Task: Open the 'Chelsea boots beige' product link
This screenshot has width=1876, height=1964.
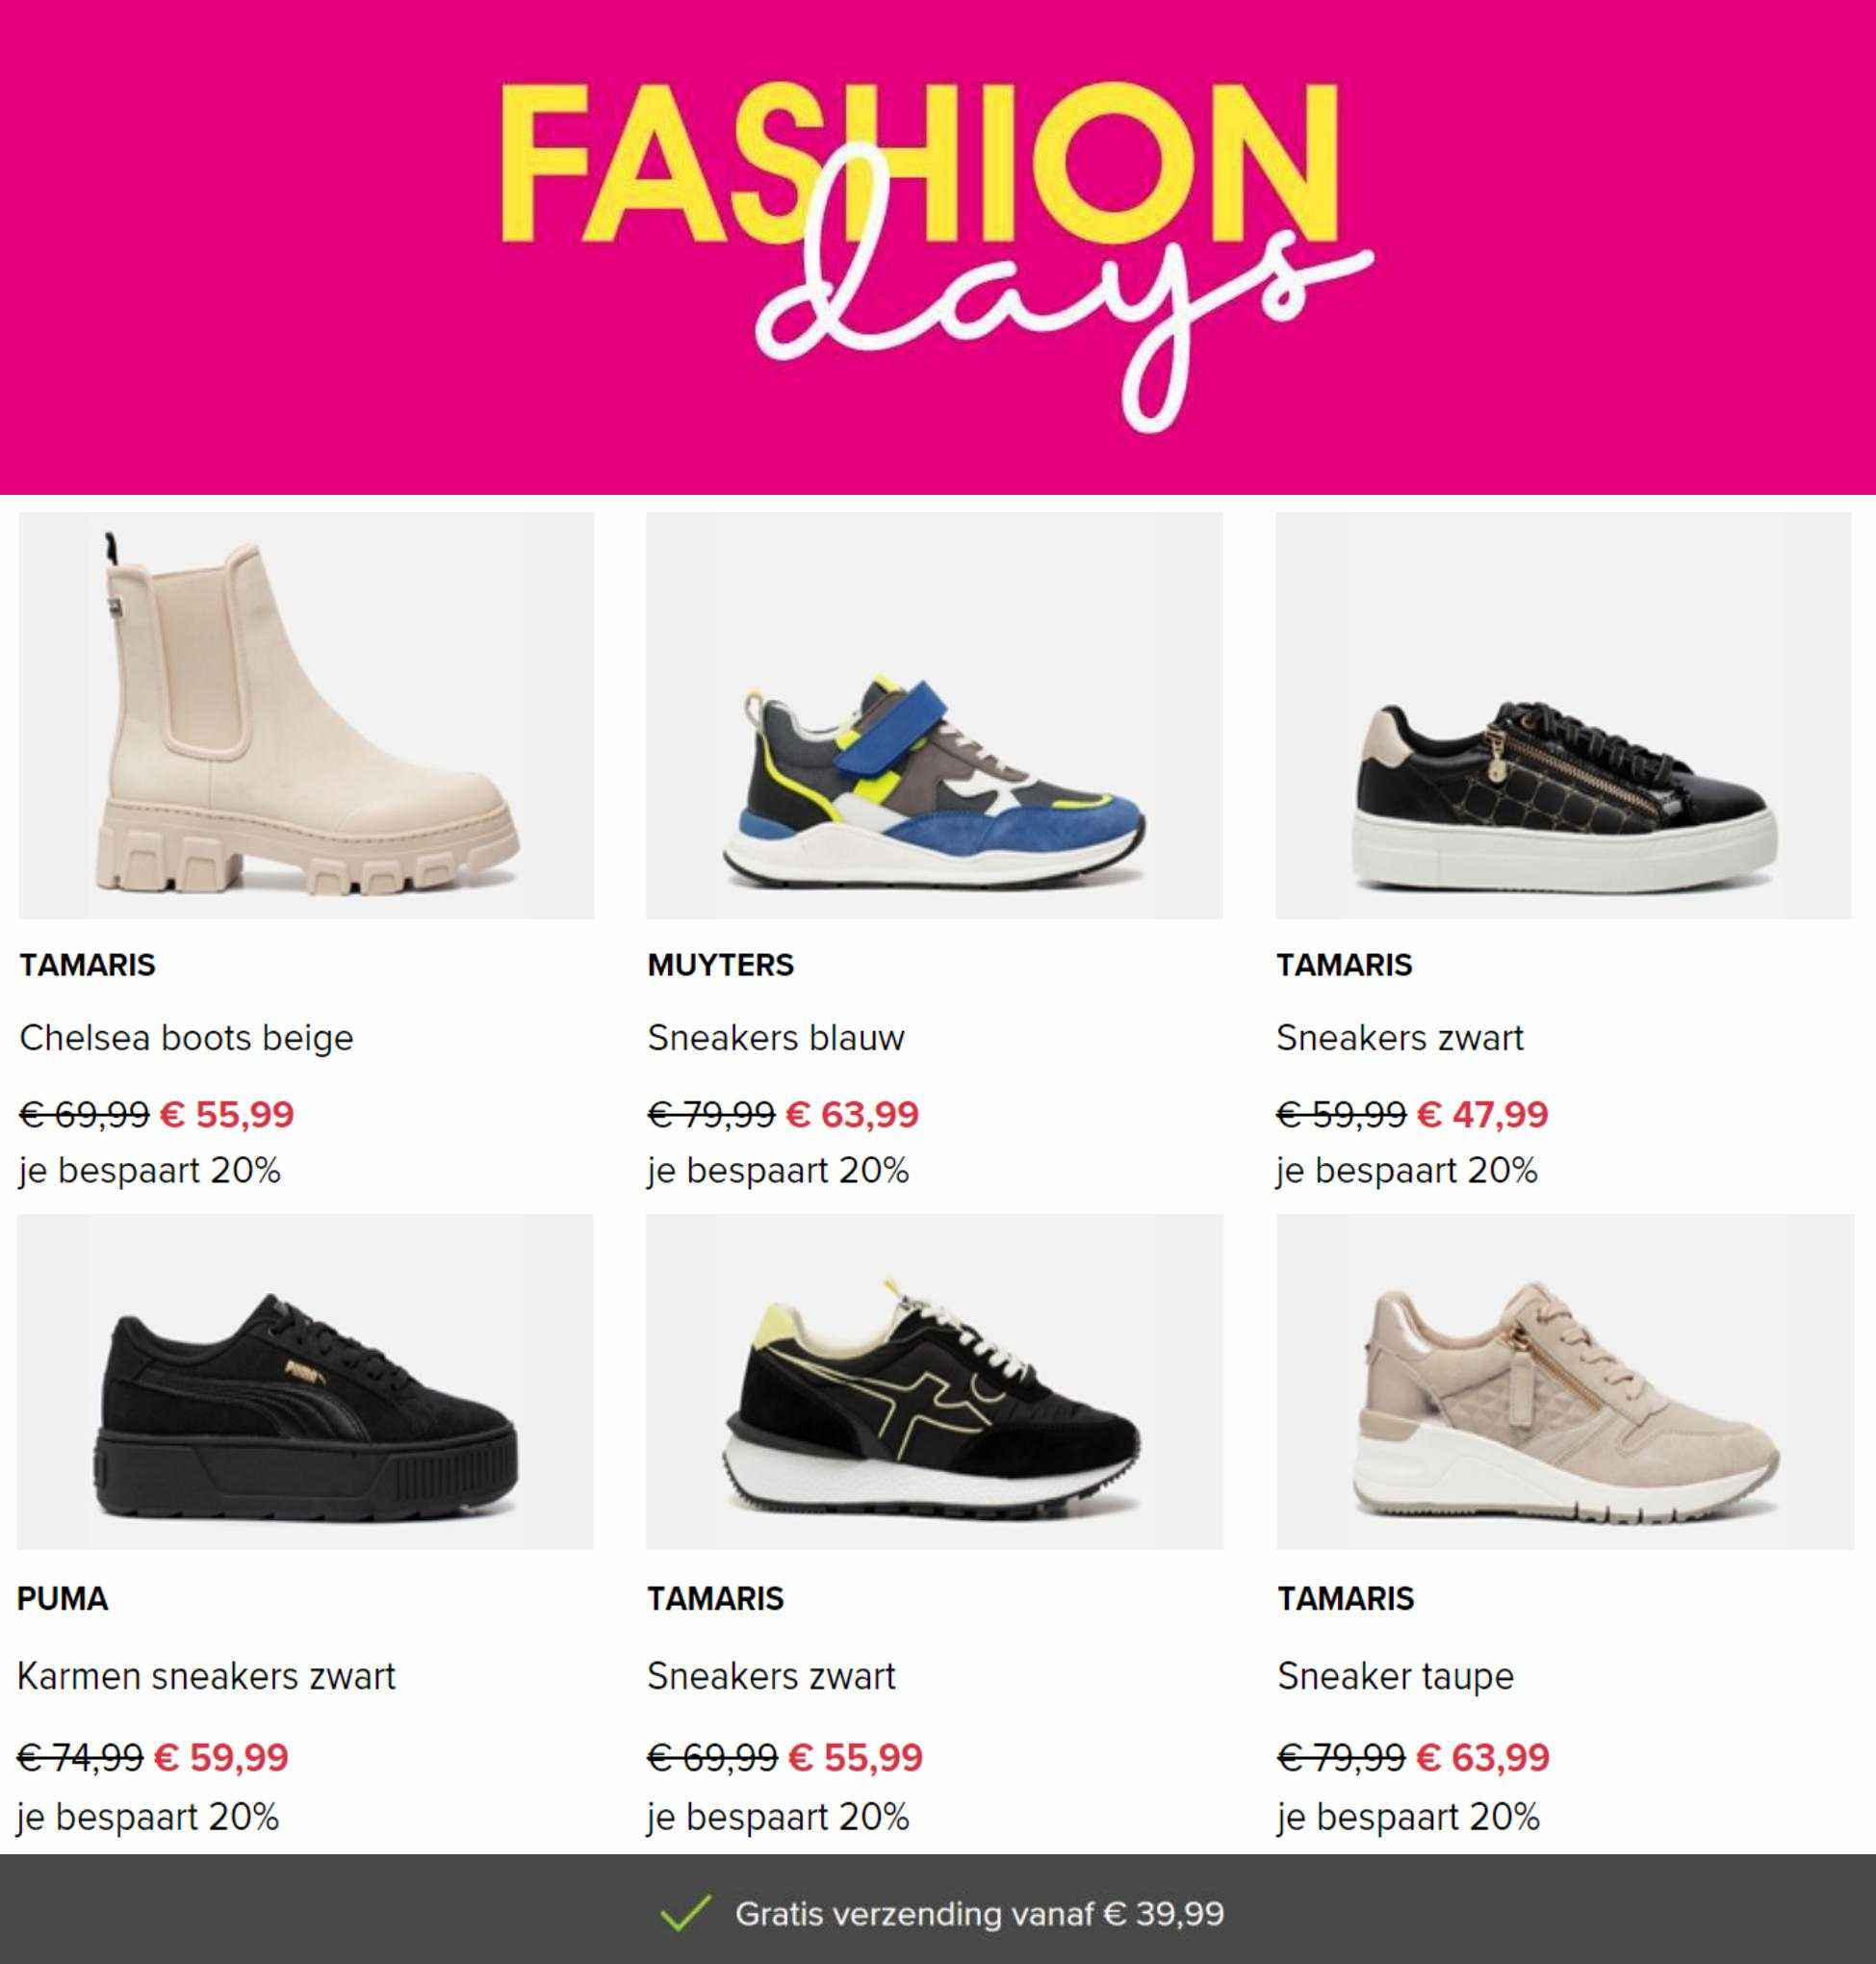Action: 186,1038
